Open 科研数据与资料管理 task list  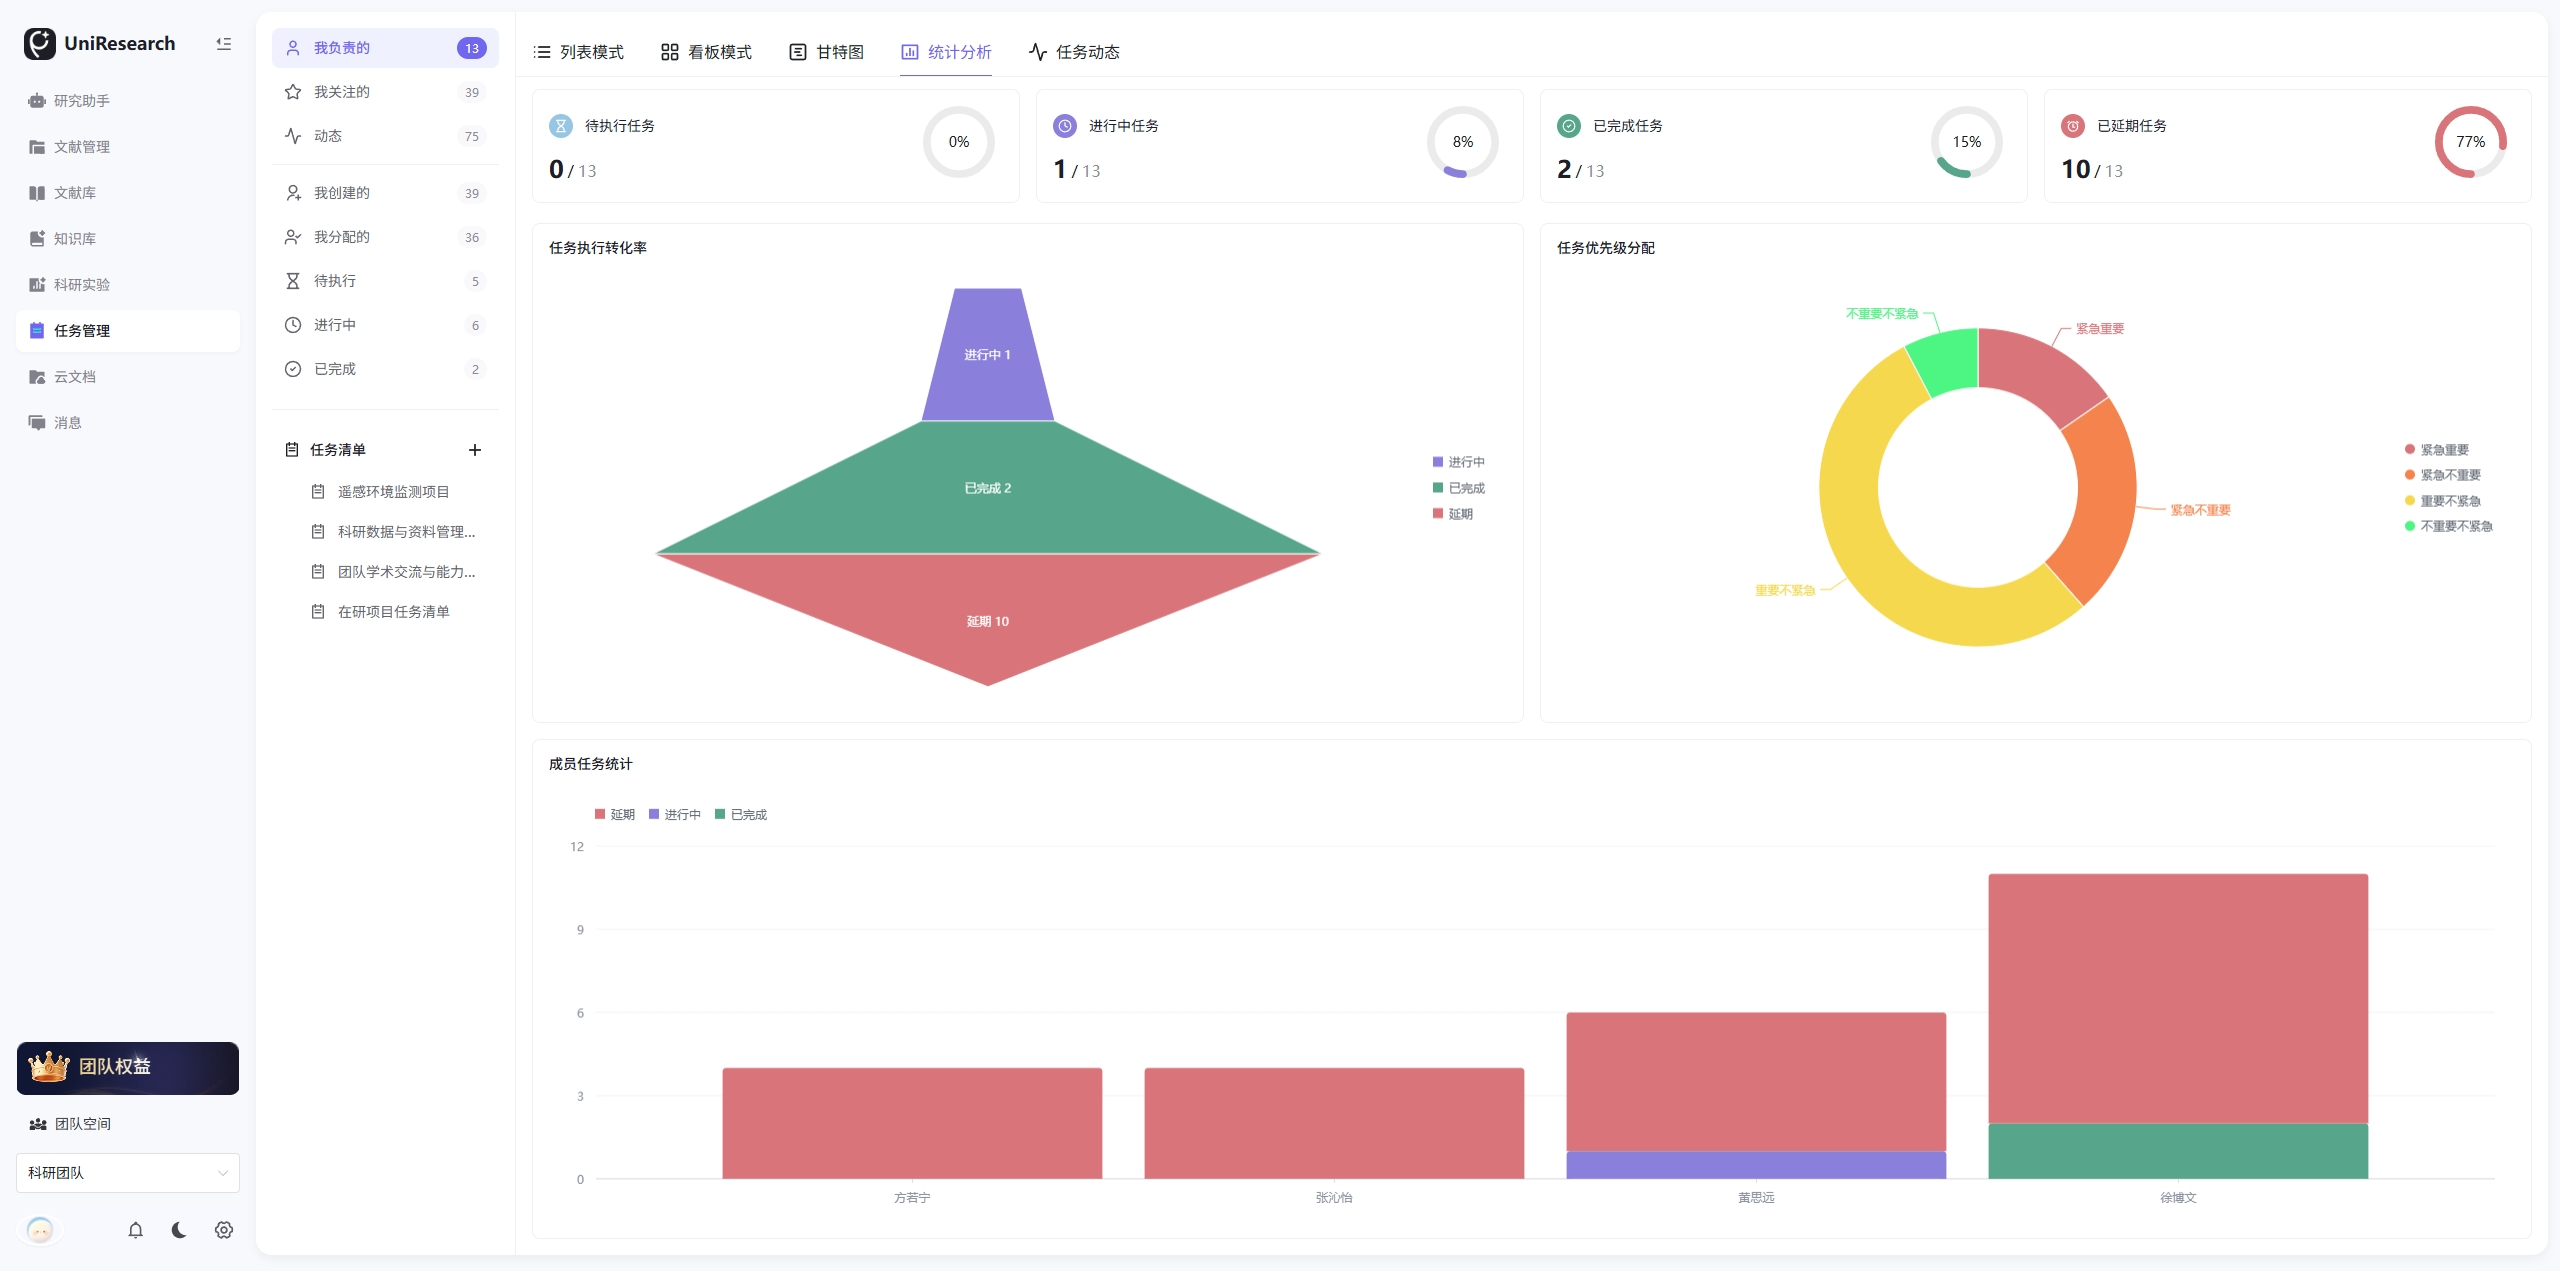pos(393,532)
